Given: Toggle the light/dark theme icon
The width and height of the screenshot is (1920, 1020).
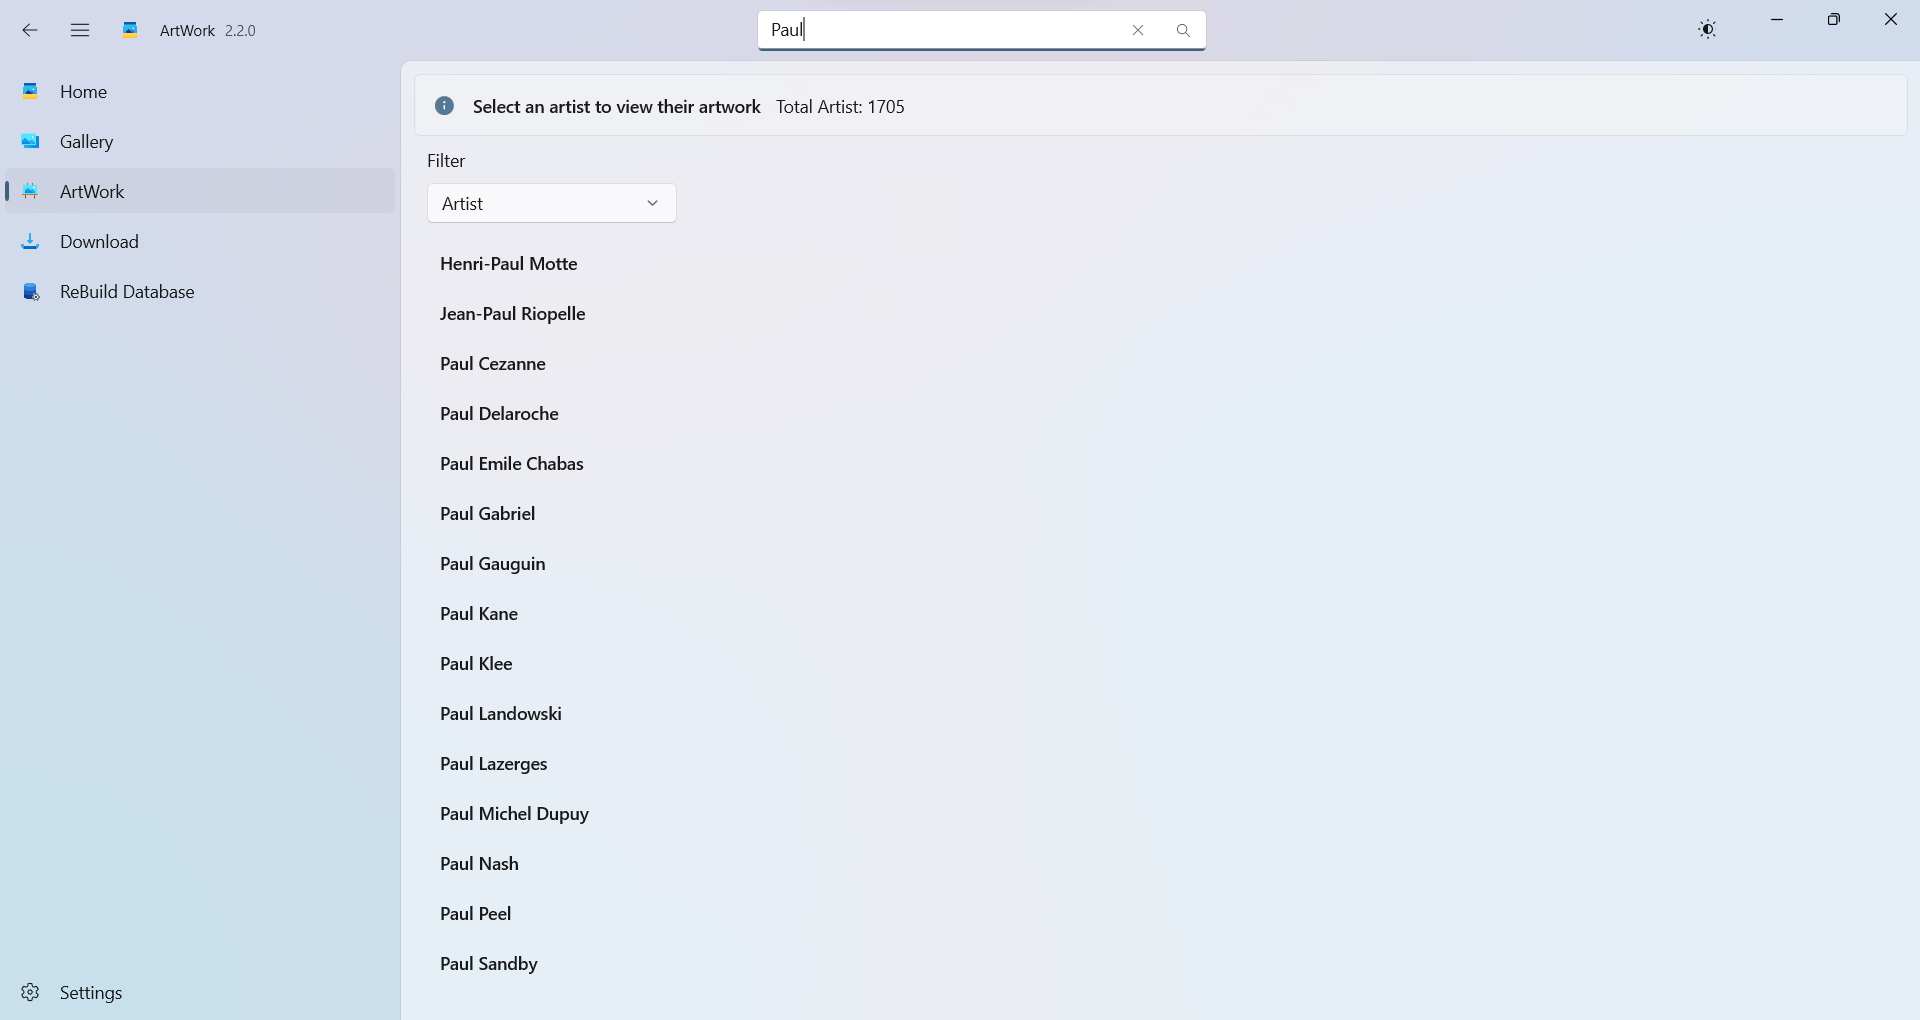Looking at the screenshot, I should [x=1707, y=30].
